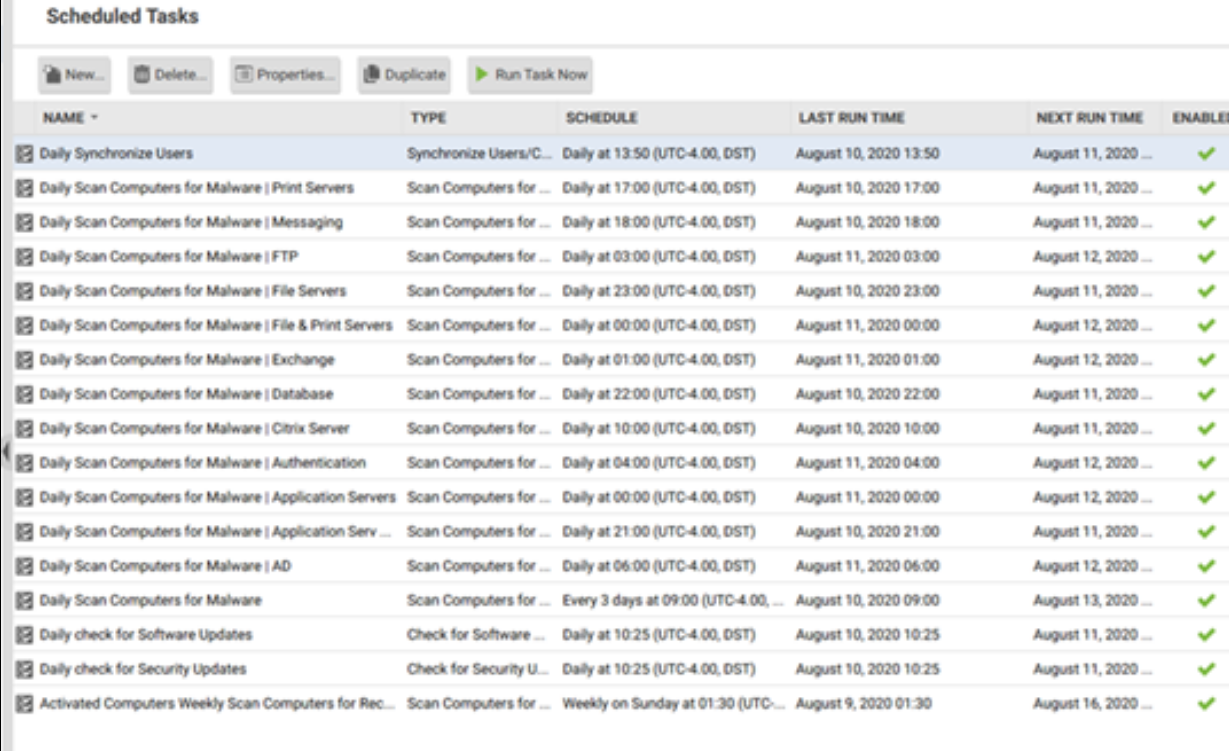Click enabled checkmark of AD scan row
This screenshot has width=1229, height=751.
pos(1206,566)
